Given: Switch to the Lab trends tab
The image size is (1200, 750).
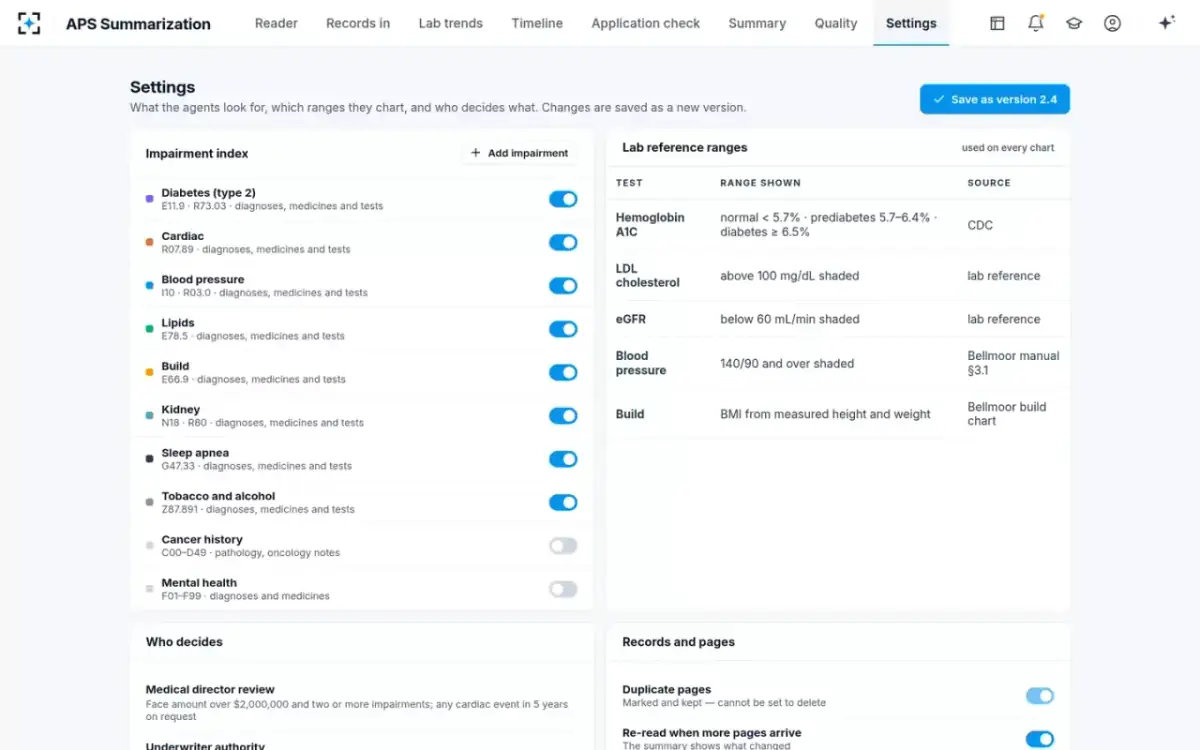Looking at the screenshot, I should point(451,23).
